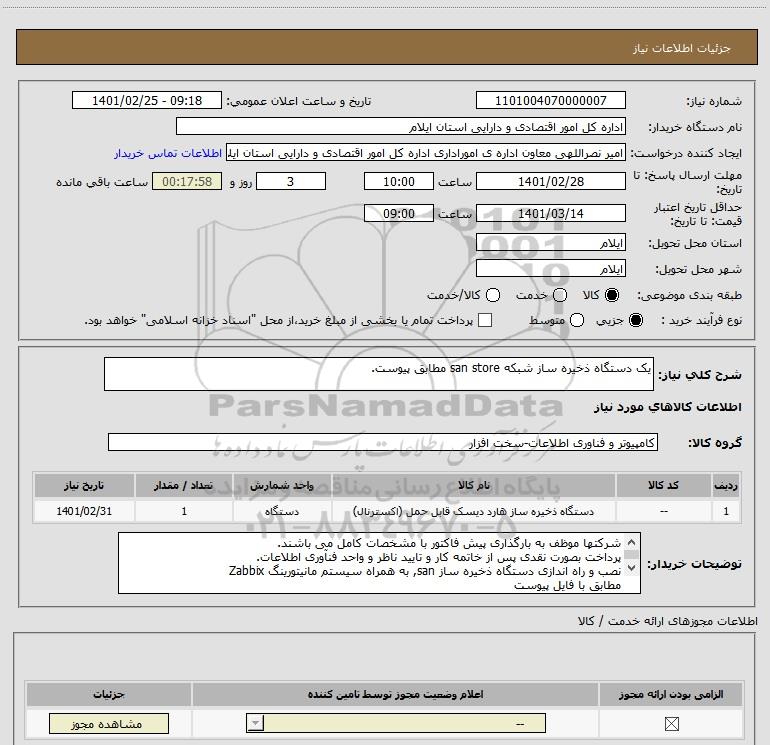Select the متوسط purchase type radio
The image size is (770, 745).
pos(577,321)
